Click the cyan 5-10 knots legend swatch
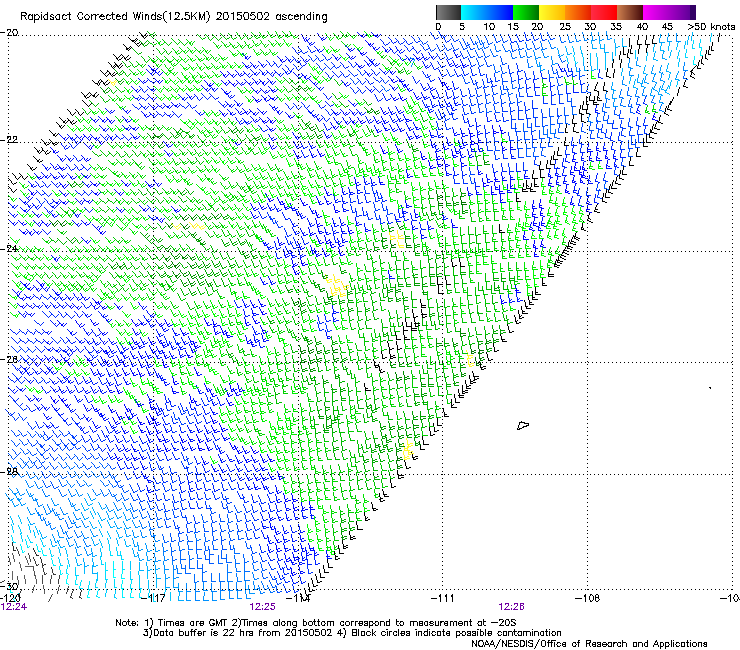 [x=474, y=12]
